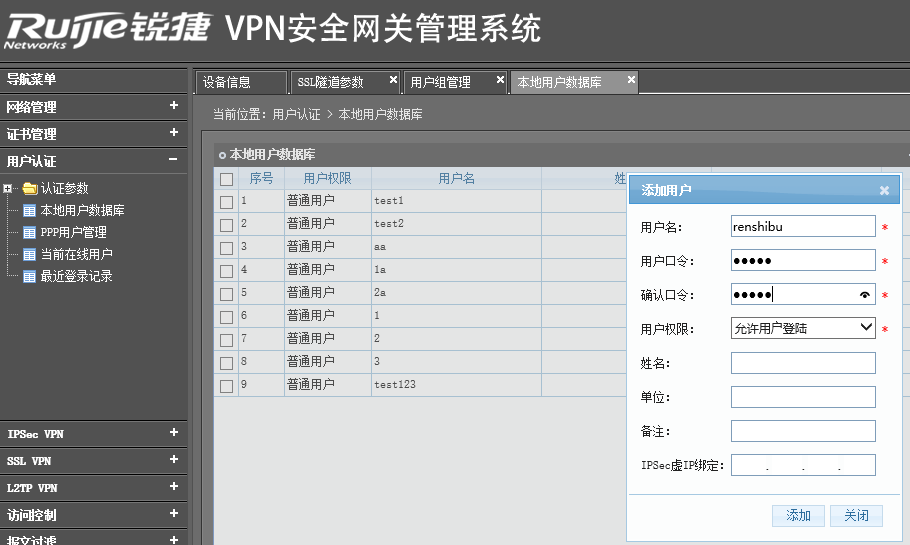The width and height of the screenshot is (910, 545).
Task: Click the table icon next to 当前在线用户
Action: click(29, 254)
